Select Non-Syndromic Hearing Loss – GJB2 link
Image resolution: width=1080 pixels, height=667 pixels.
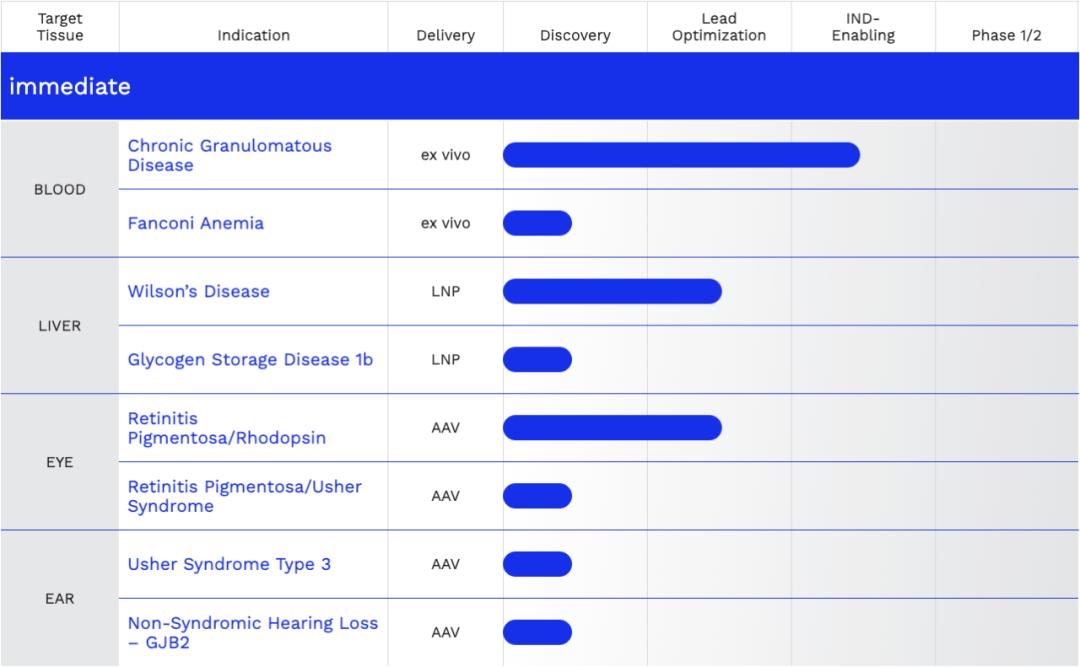coord(252,632)
